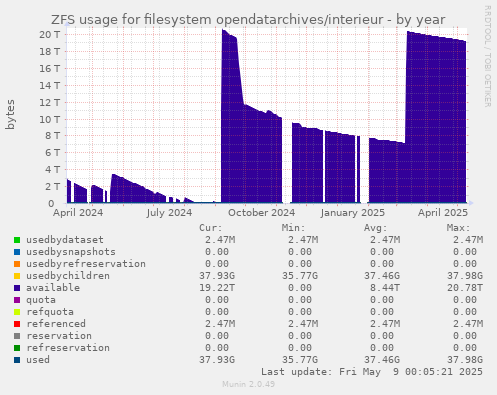Click the usedbychildren minimum value 35.77G
The height and width of the screenshot is (395, 497).
[x=300, y=276]
